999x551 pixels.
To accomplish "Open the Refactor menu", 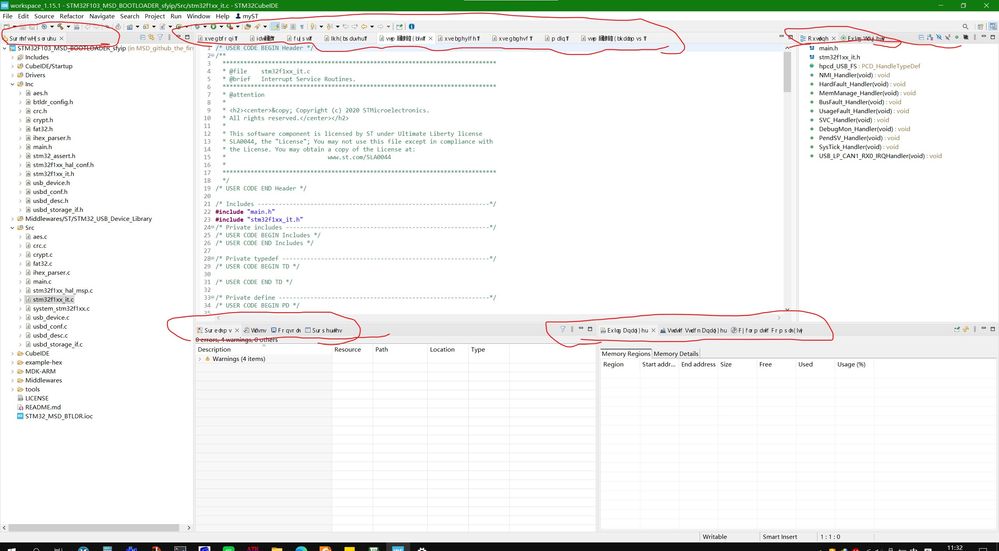I will coord(71,16).
